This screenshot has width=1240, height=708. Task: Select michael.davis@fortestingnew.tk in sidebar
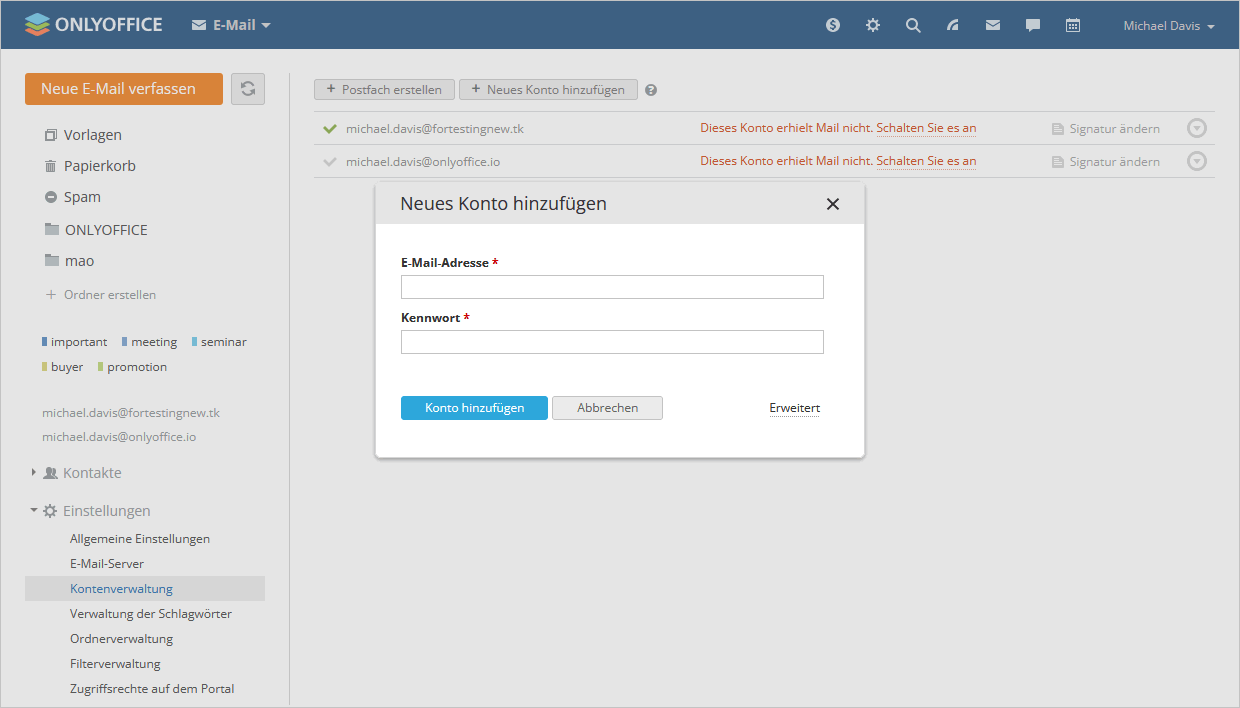[x=131, y=412]
